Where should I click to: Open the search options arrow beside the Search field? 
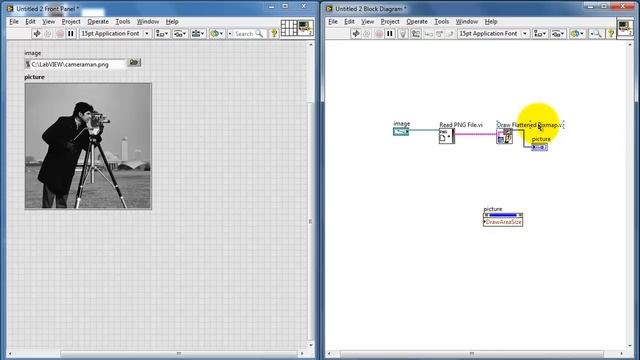(230, 33)
